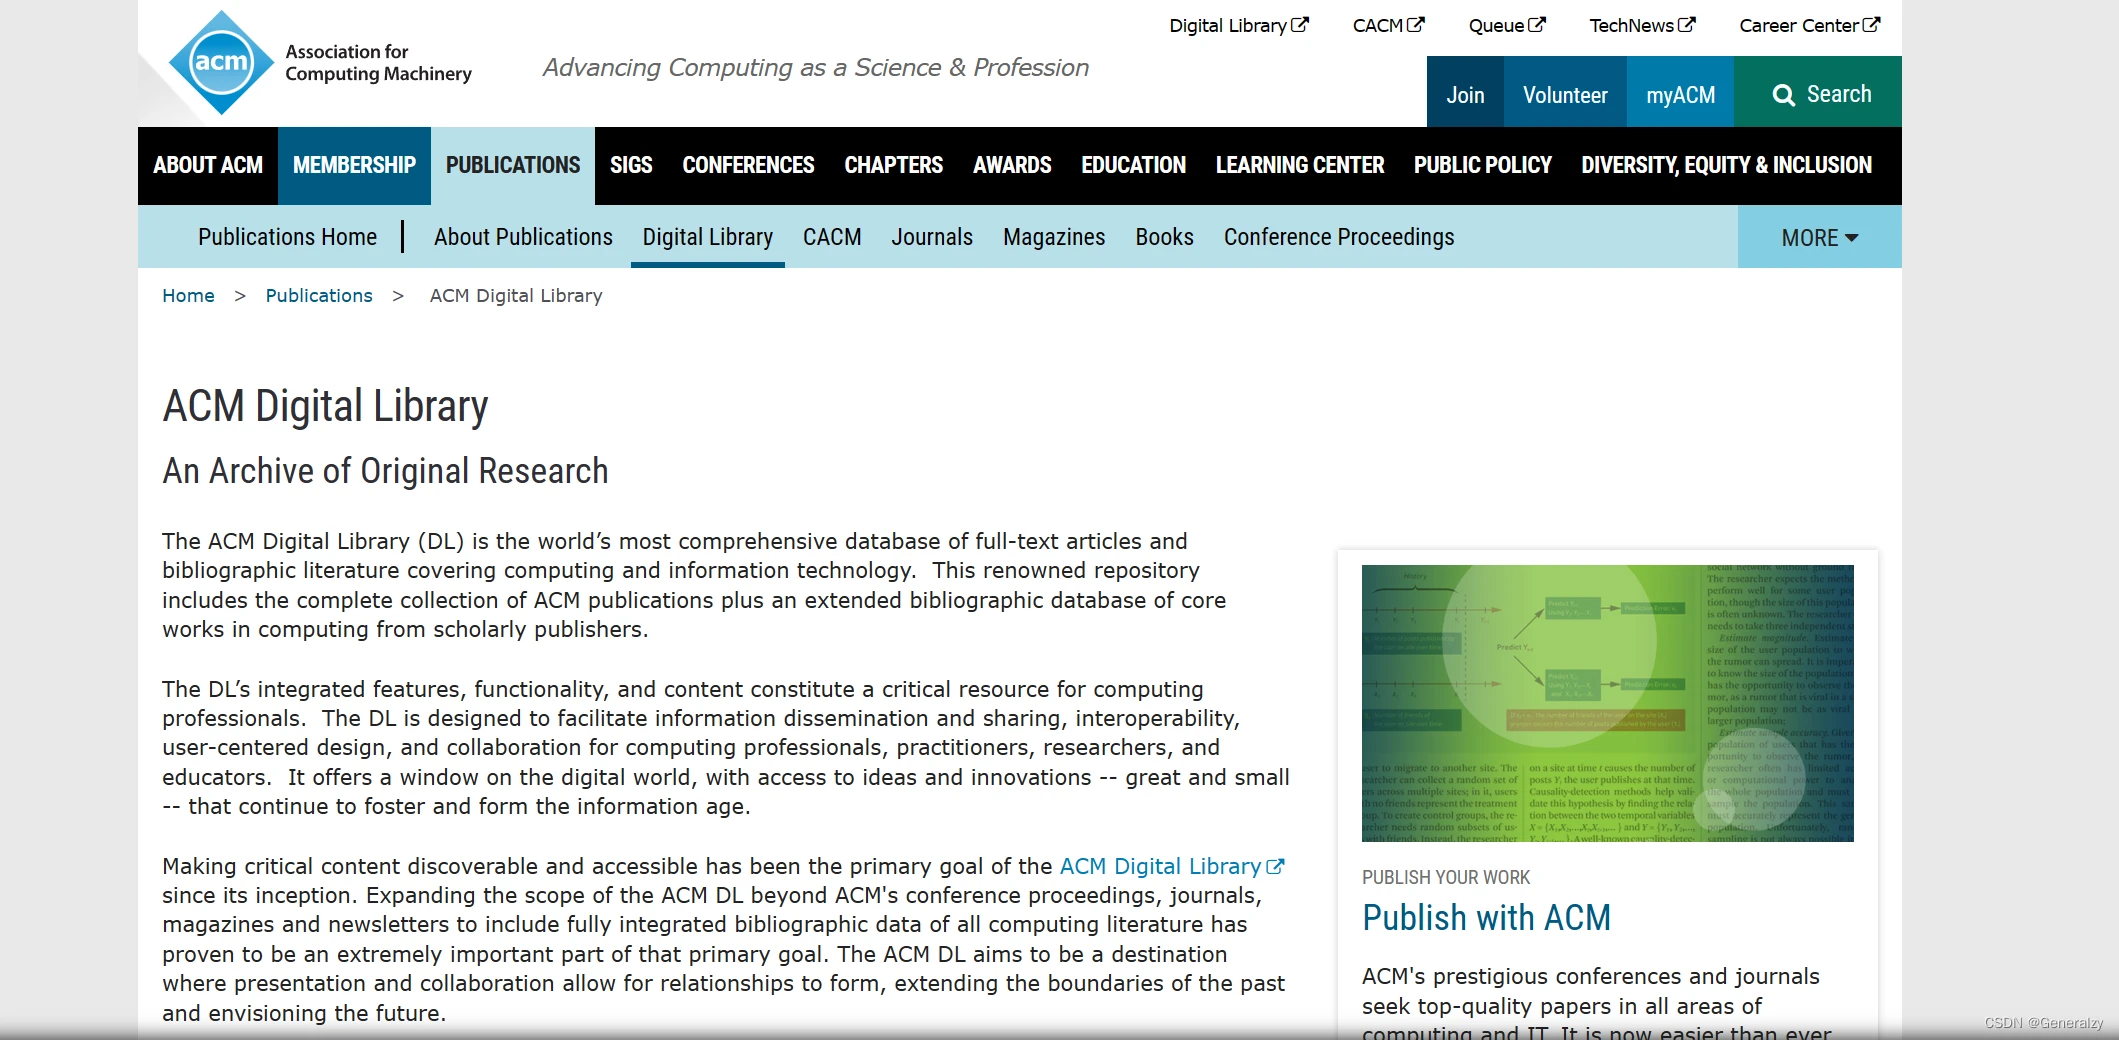
Task: Open external link icon beside Digital Library
Action: coord(1299,25)
